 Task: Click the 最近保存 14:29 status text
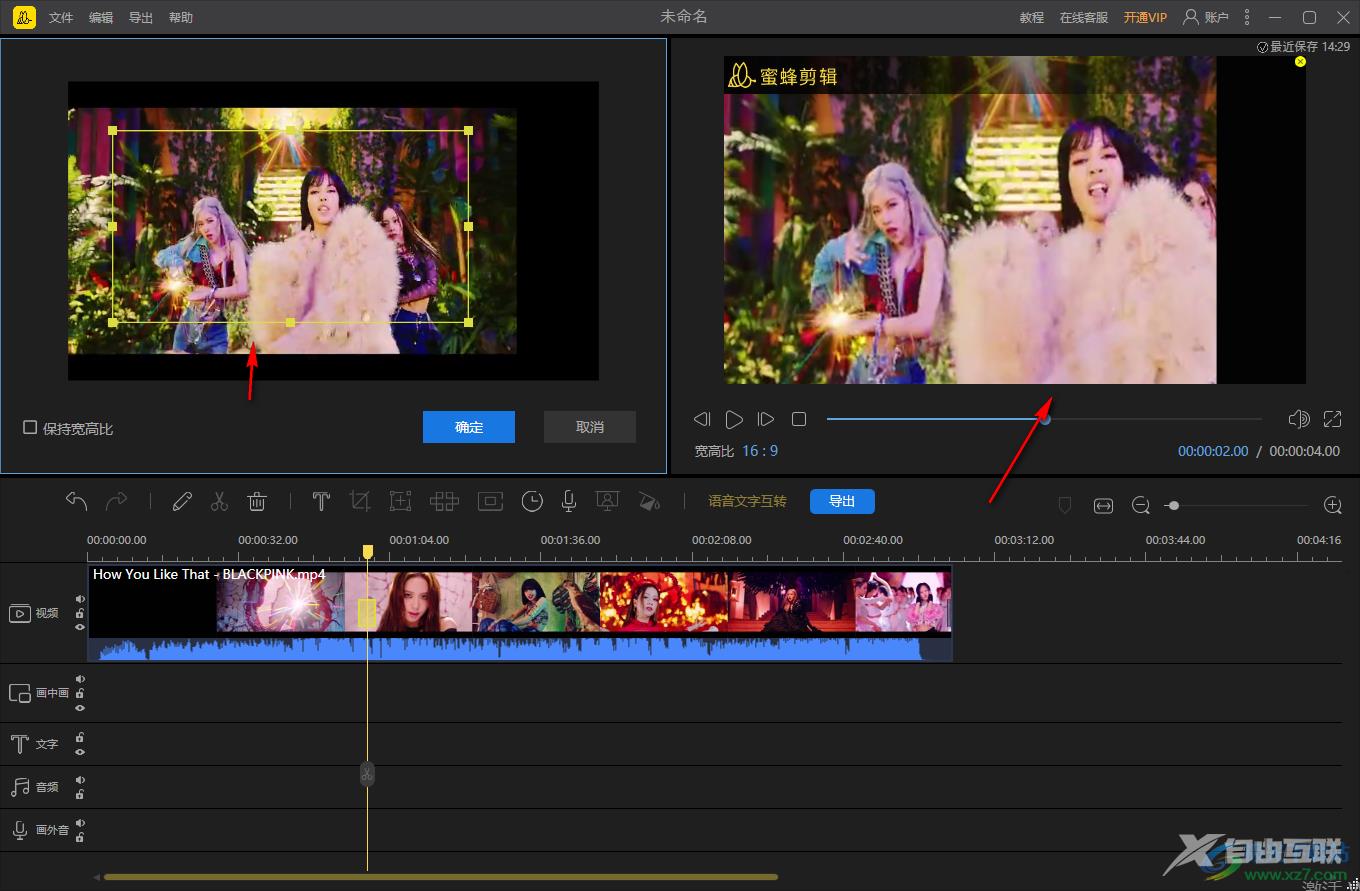pos(1303,47)
